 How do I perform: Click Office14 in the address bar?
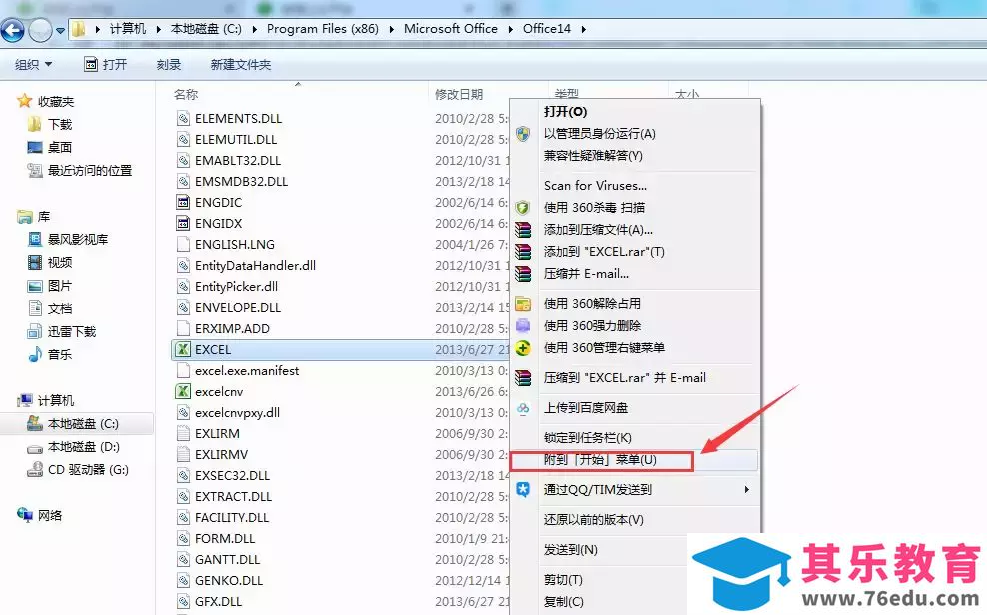pos(546,29)
